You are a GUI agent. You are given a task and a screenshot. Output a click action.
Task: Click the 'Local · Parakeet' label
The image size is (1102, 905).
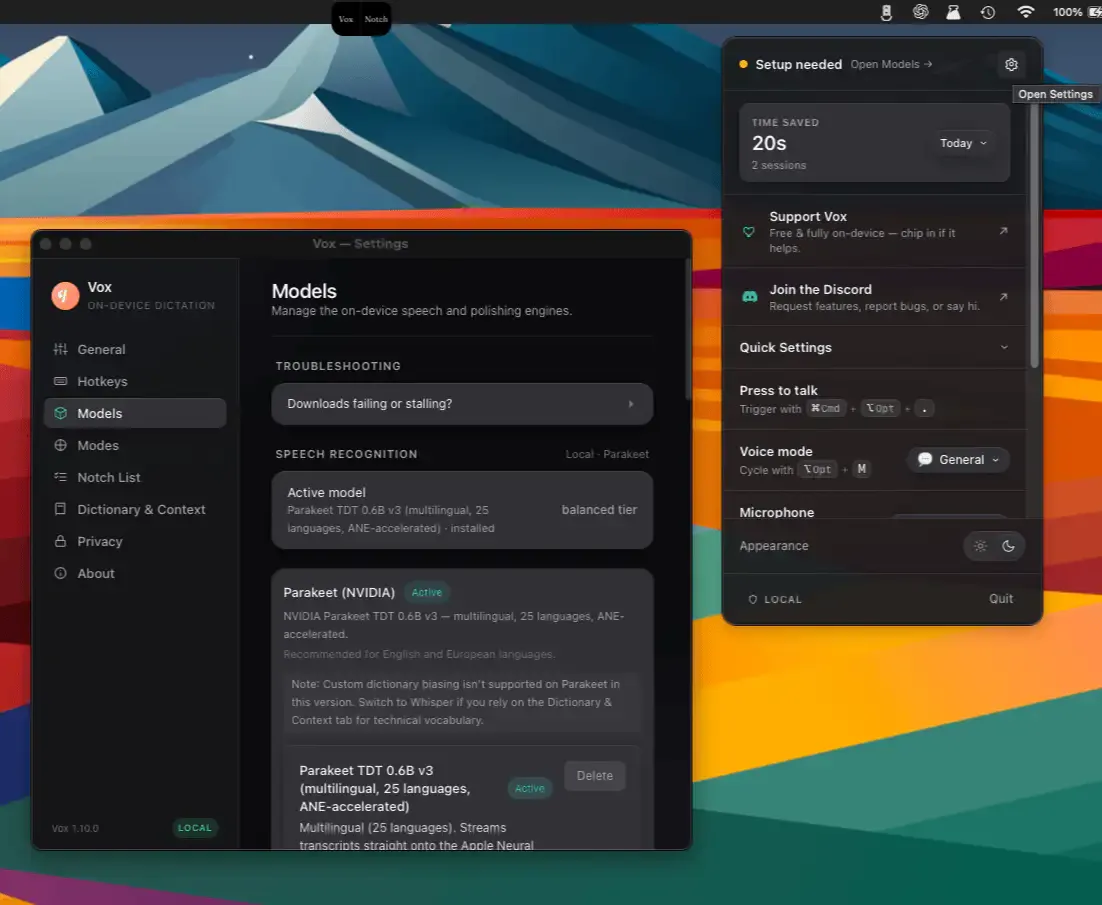(607, 455)
